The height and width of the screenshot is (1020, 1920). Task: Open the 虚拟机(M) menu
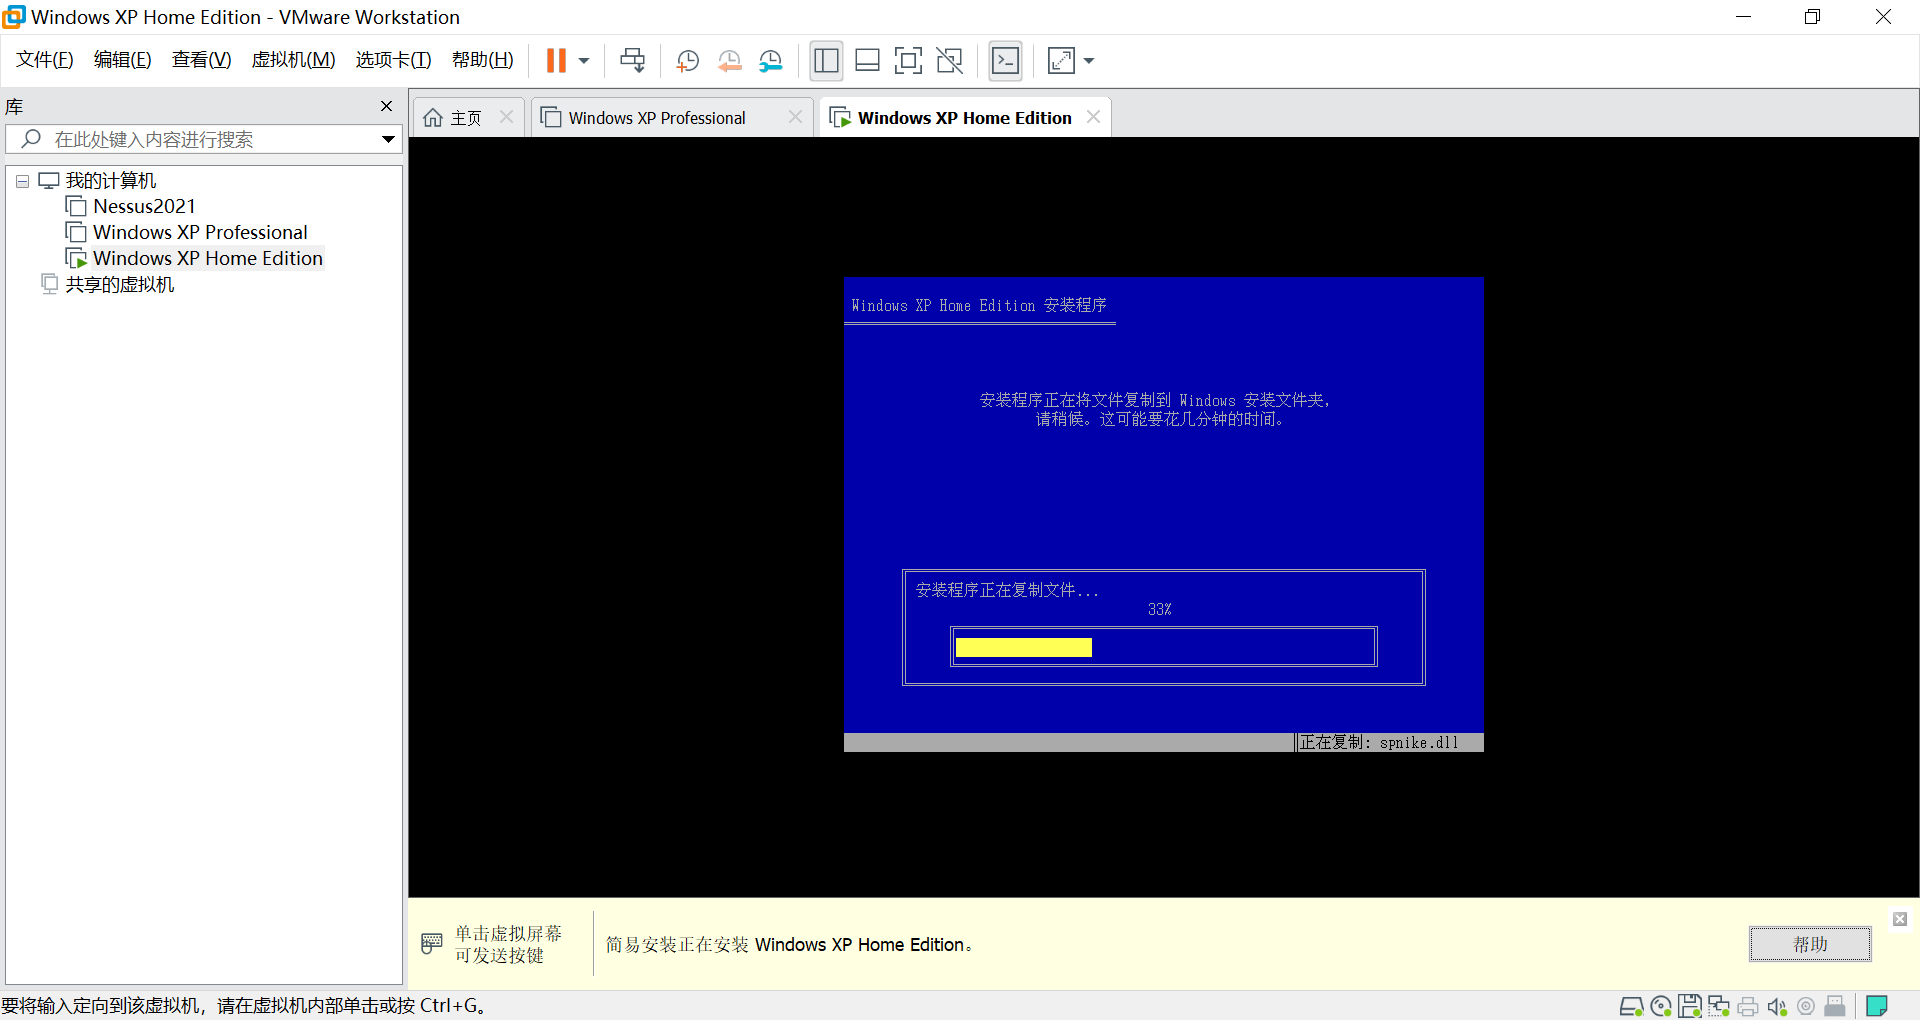(x=293, y=60)
